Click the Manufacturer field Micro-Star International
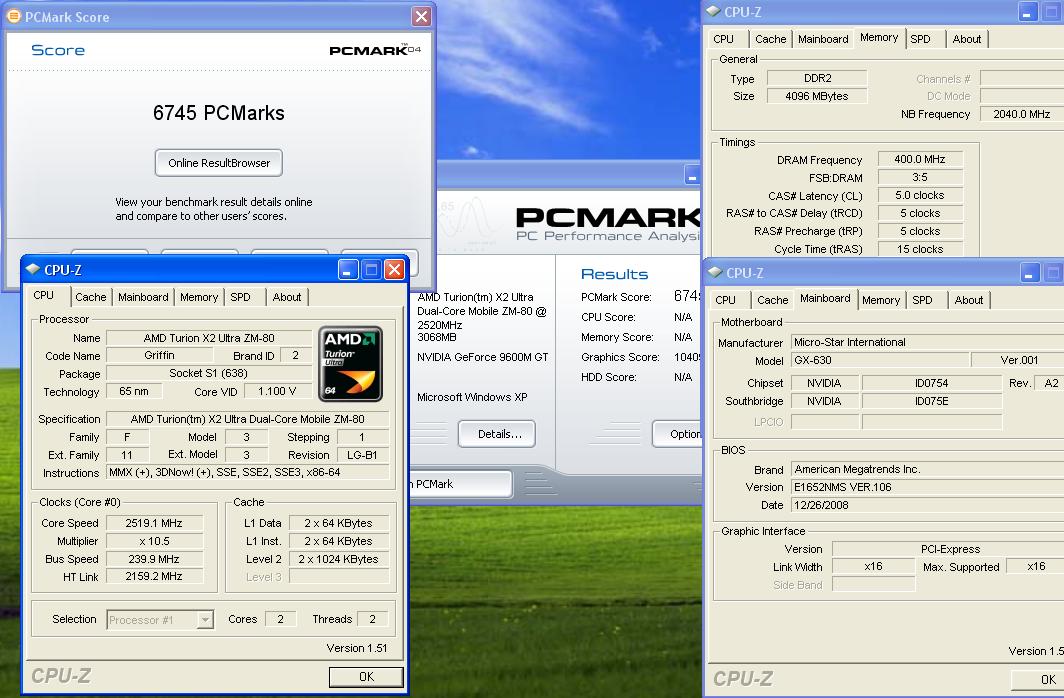Image resolution: width=1064 pixels, height=698 pixels. click(927, 343)
